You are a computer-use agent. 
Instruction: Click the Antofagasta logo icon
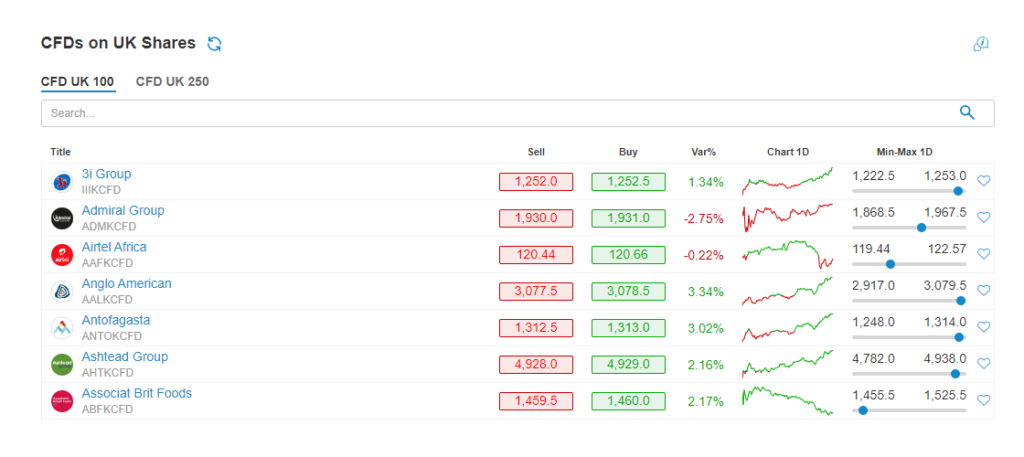pos(62,328)
